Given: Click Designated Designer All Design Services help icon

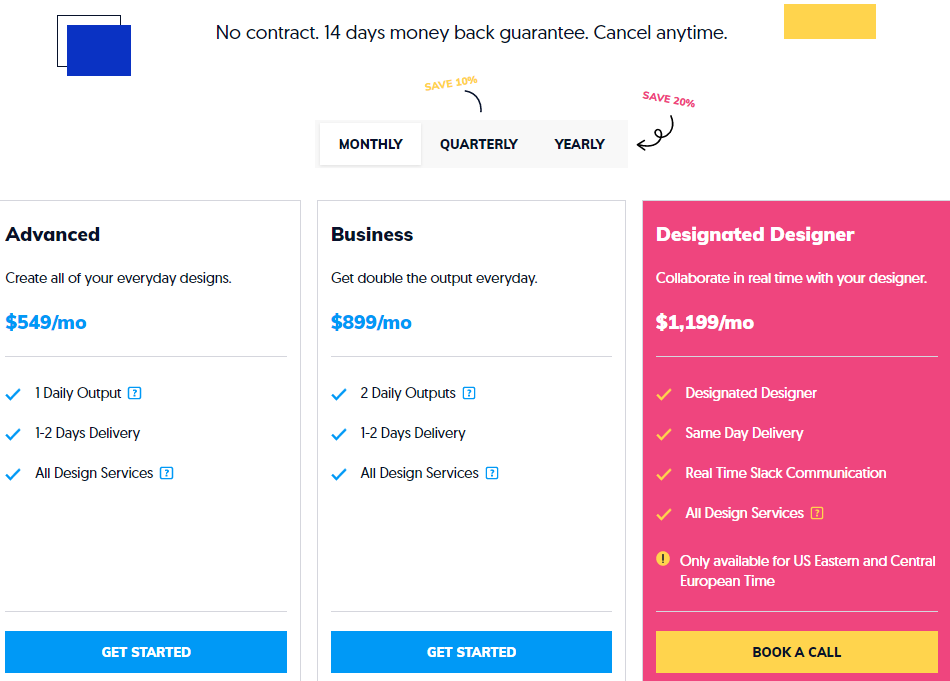Looking at the screenshot, I should click(817, 513).
